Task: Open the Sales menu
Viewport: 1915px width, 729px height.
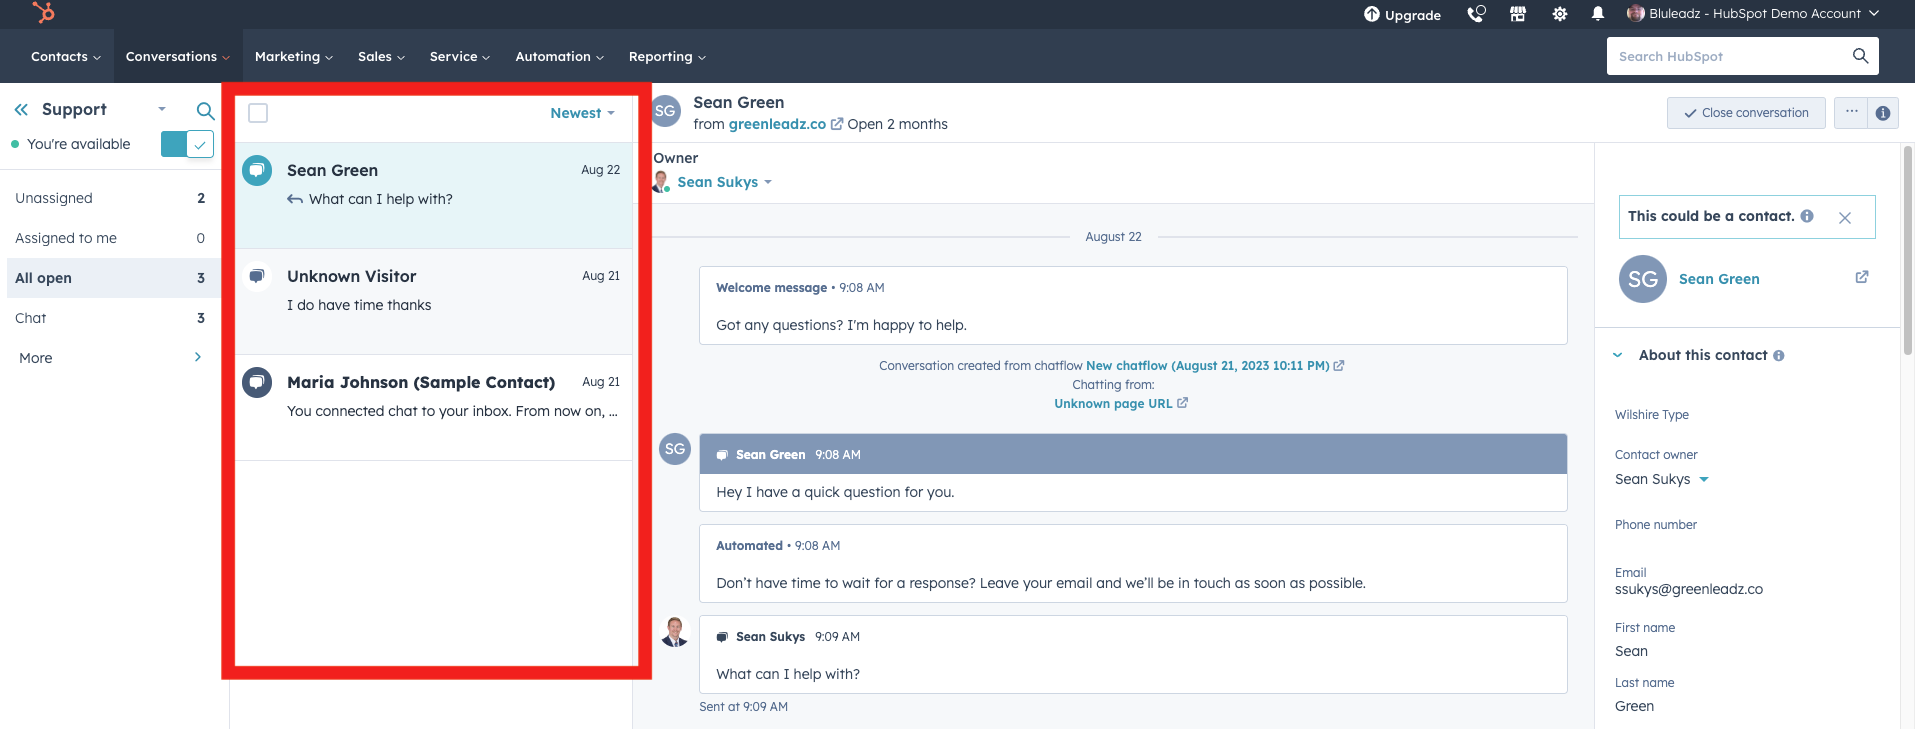Action: 381,56
